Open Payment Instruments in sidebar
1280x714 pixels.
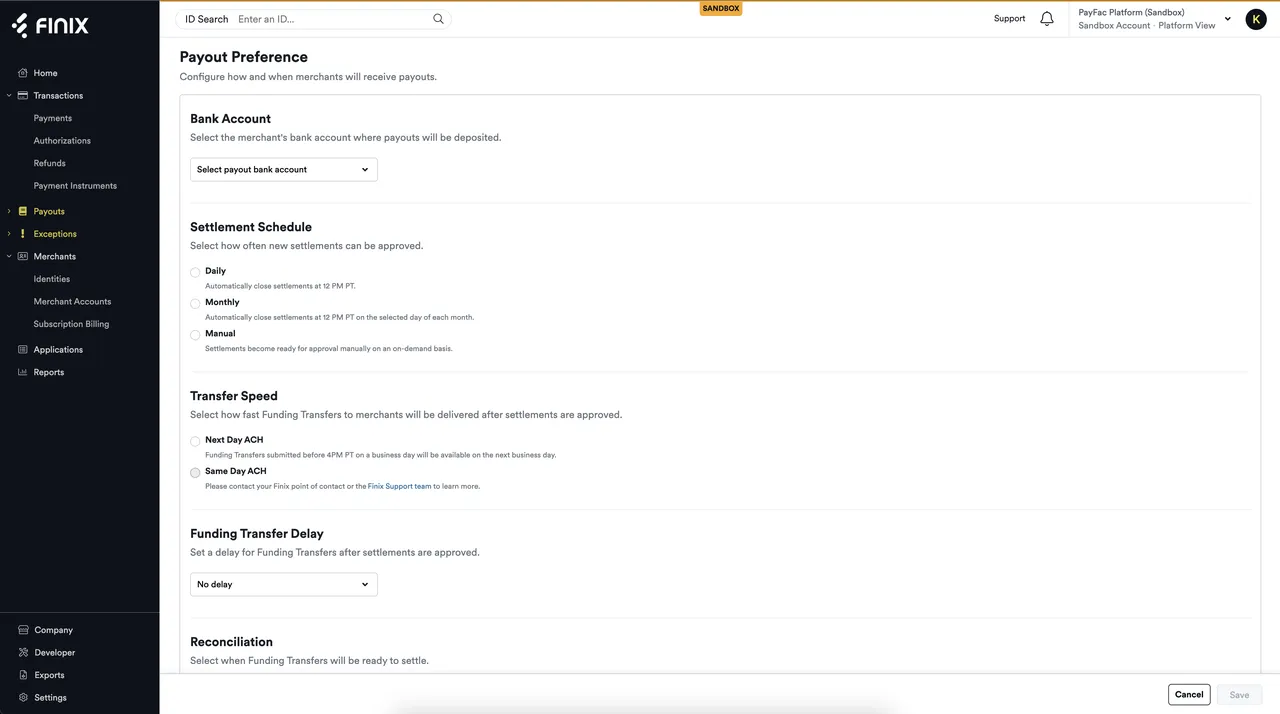[x=75, y=186]
